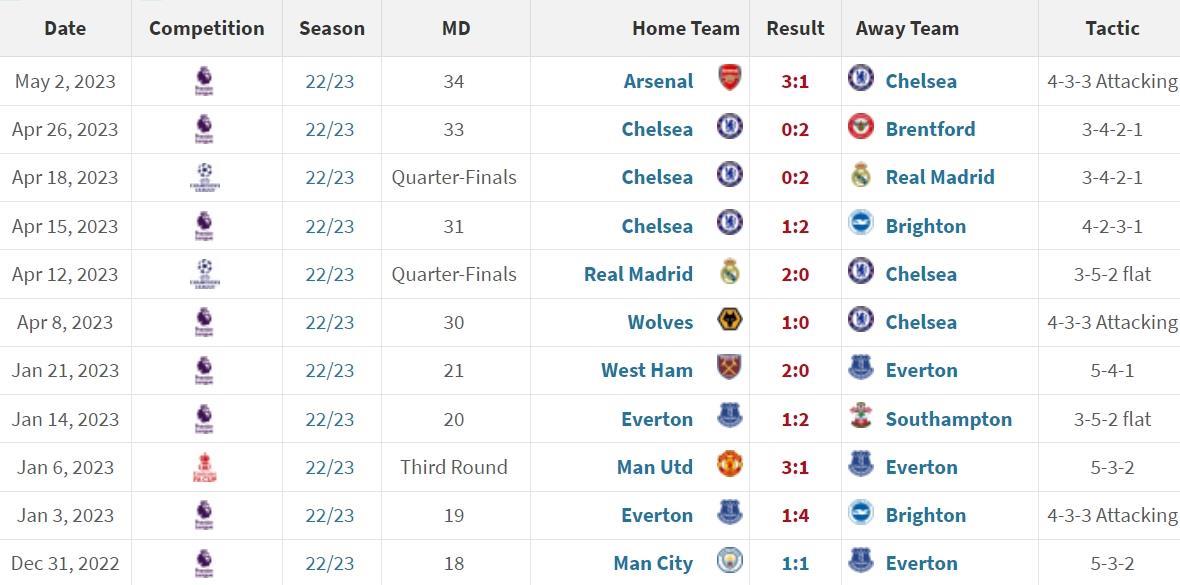Click Real Madrid crest in Apr 18 row
This screenshot has height=585, width=1180.
(860, 176)
